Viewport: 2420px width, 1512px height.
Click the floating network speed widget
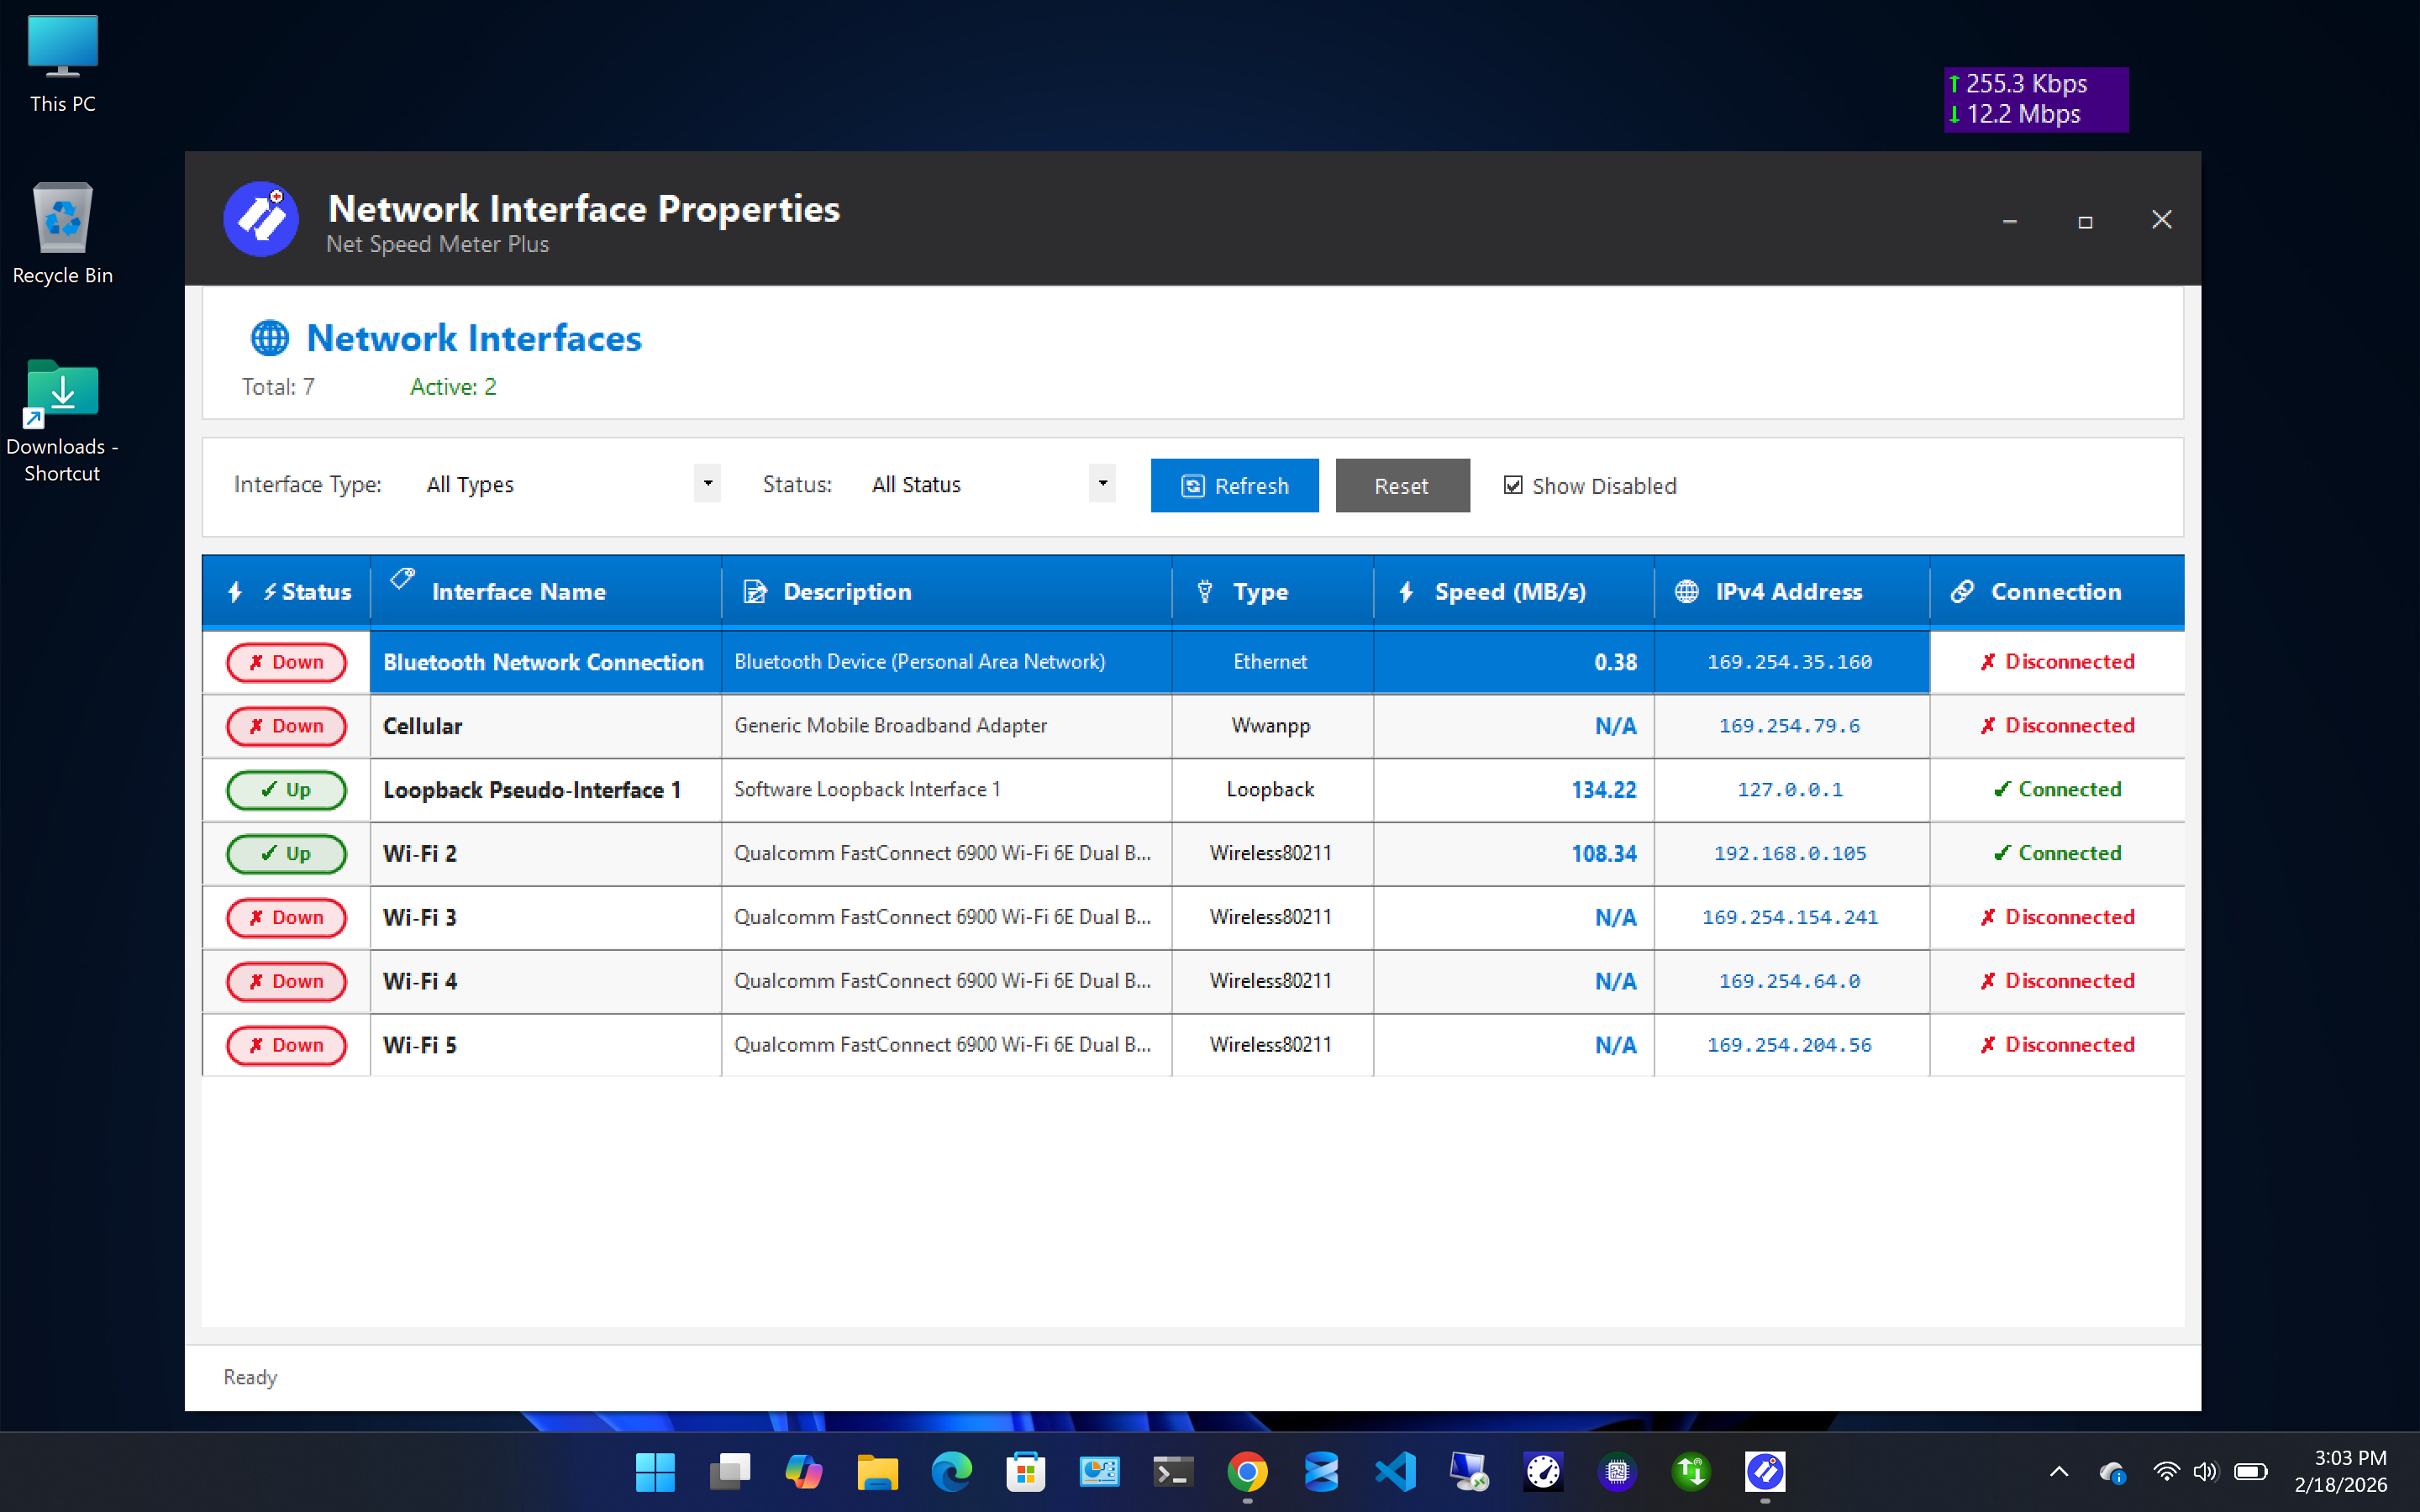click(2035, 99)
